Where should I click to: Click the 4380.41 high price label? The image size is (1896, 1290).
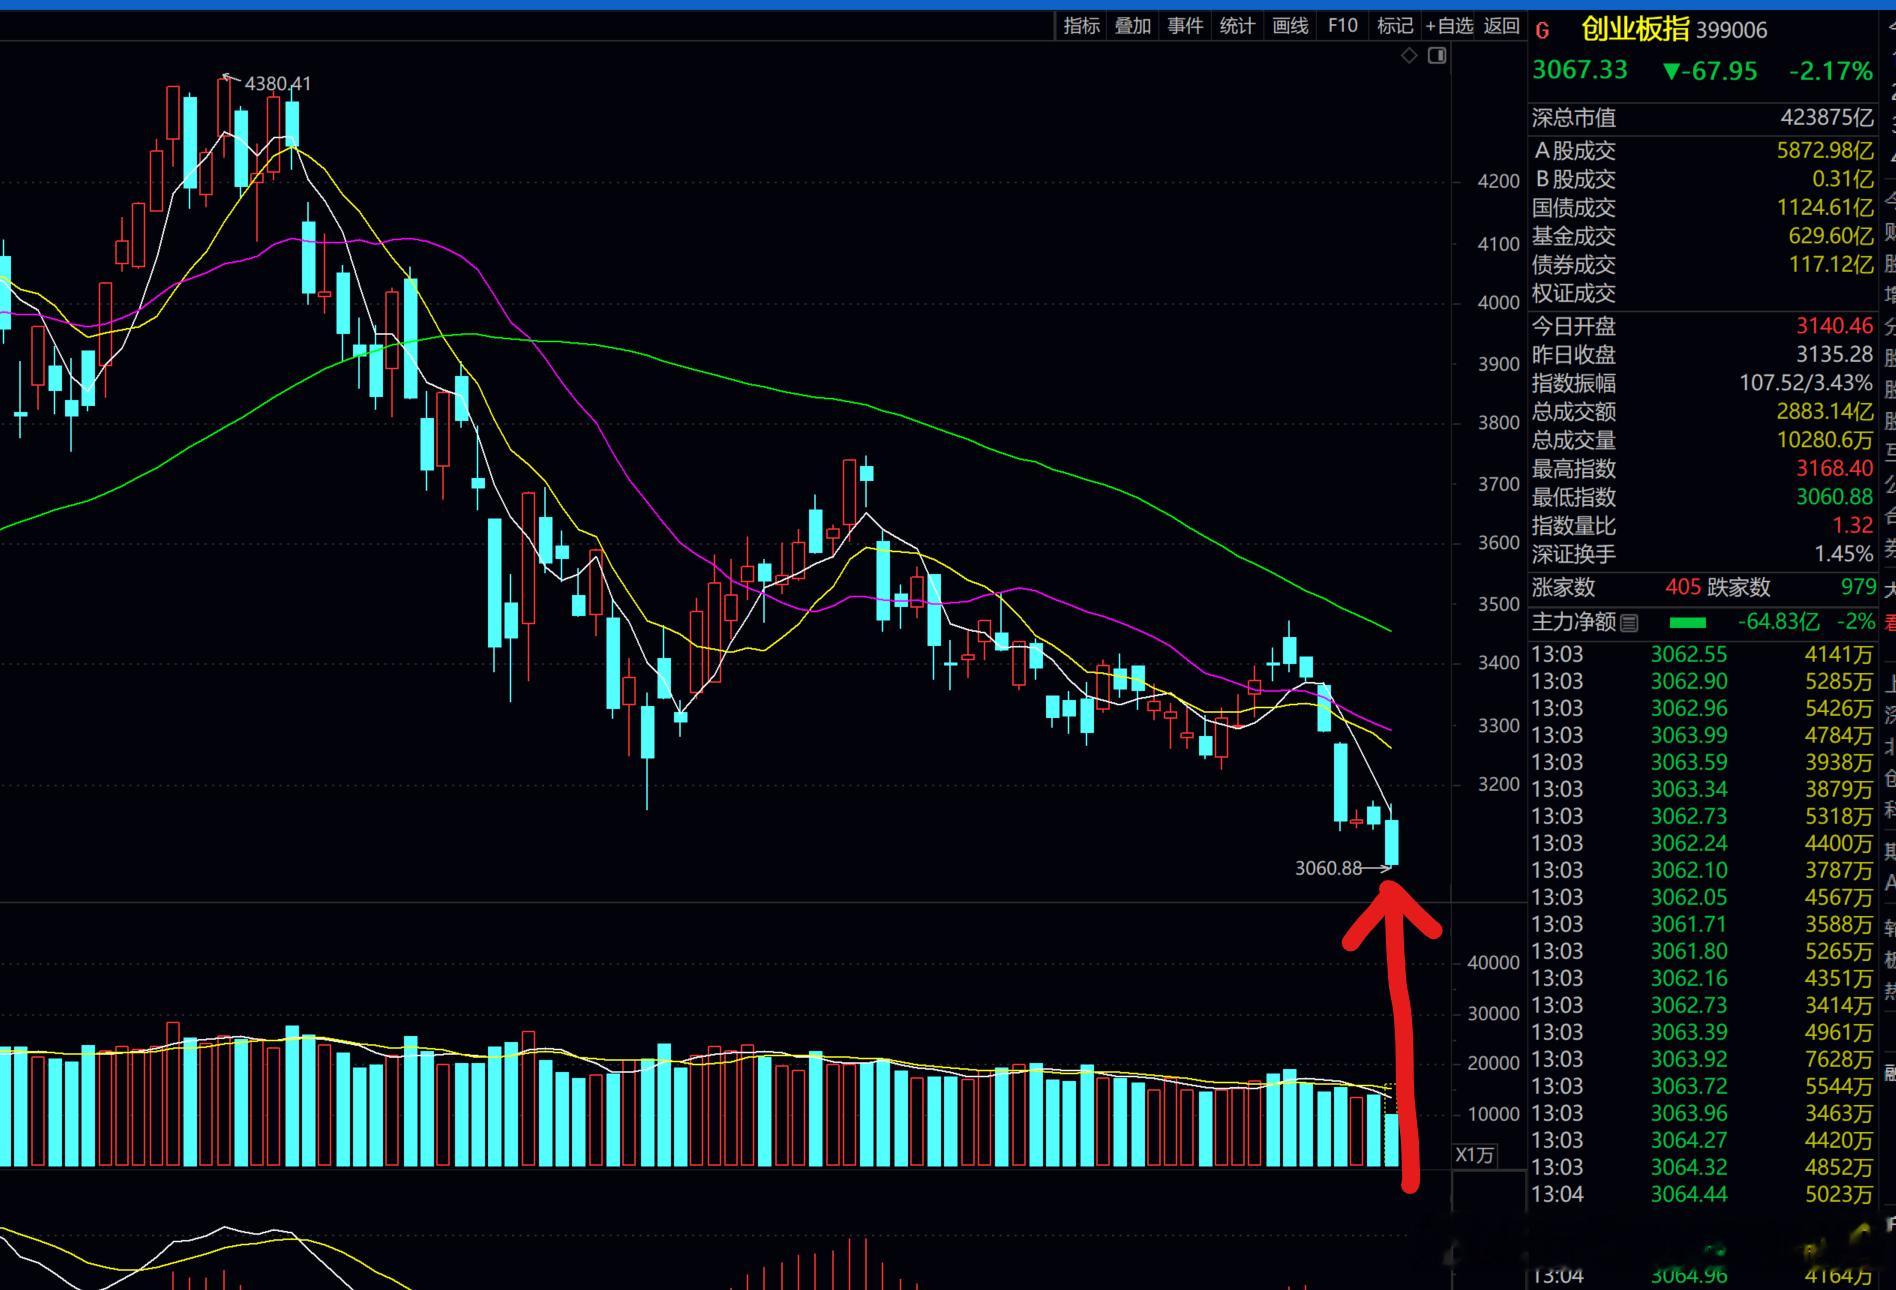pyautogui.click(x=278, y=84)
